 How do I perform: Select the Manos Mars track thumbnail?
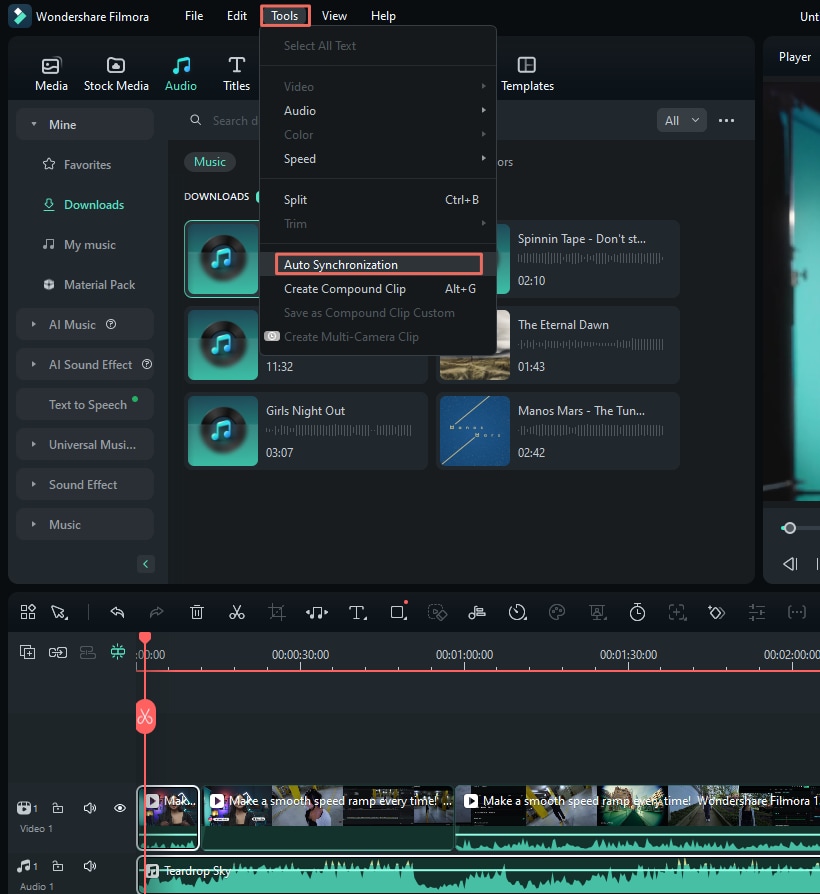[x=474, y=431]
